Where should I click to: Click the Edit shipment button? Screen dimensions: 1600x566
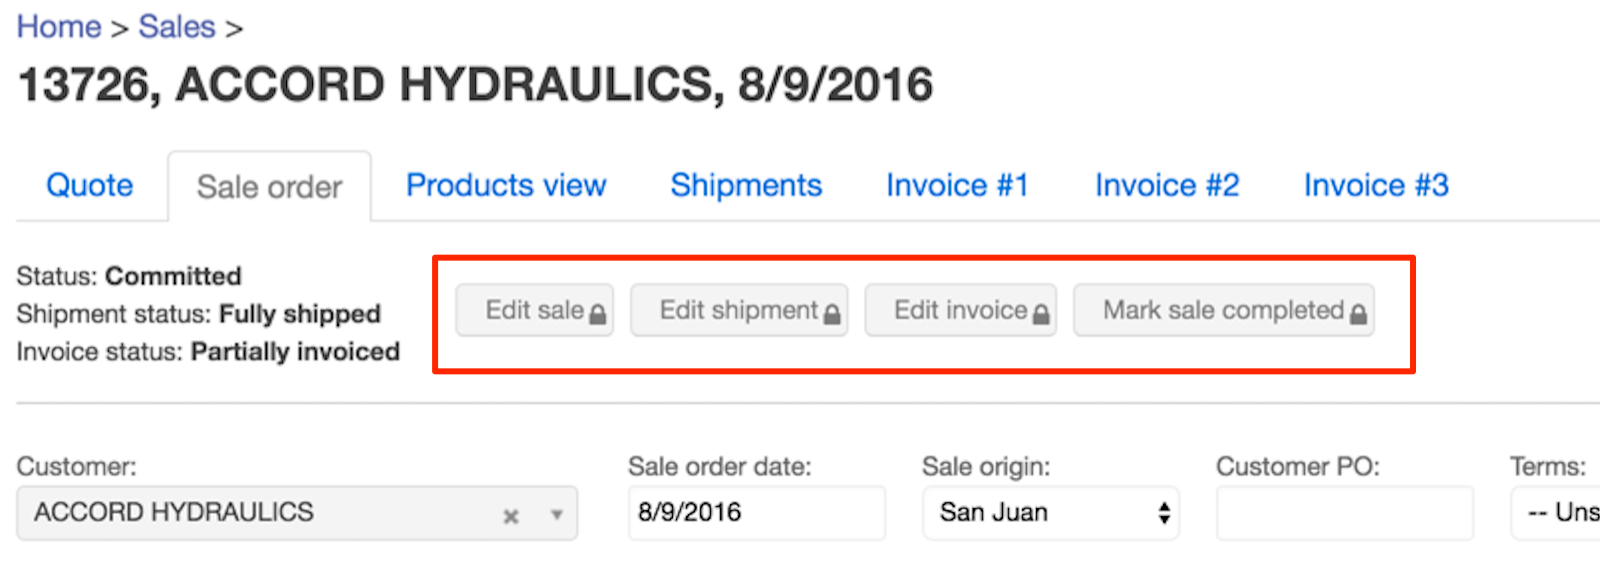739,310
